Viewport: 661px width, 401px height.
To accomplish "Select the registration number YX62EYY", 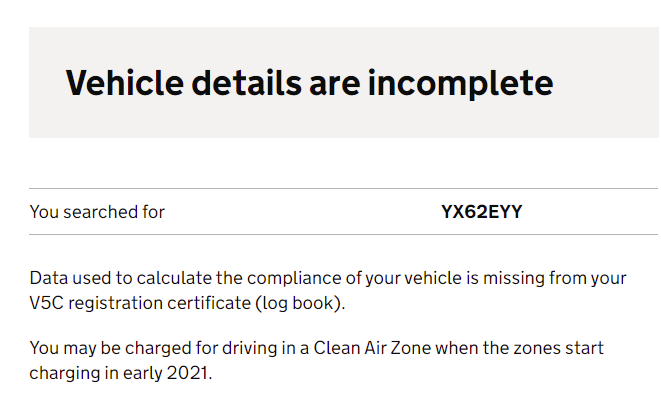I will (482, 212).
